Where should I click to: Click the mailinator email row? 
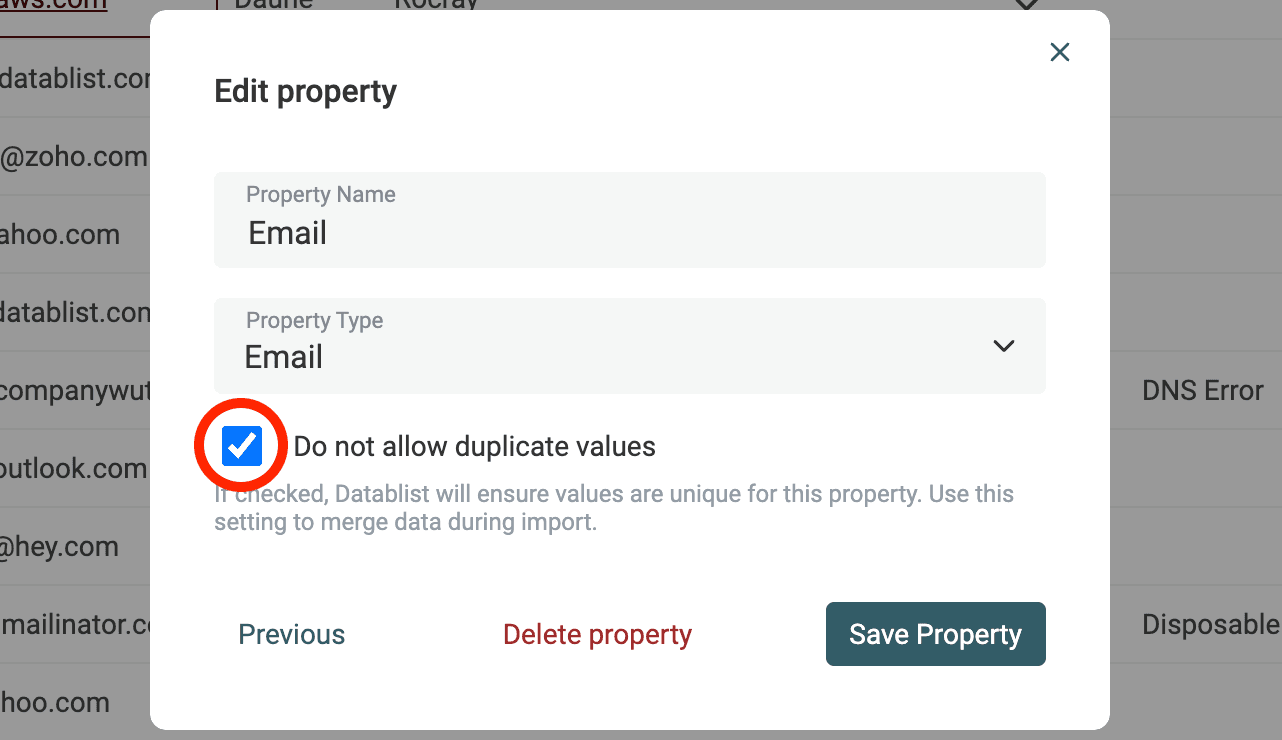75,624
